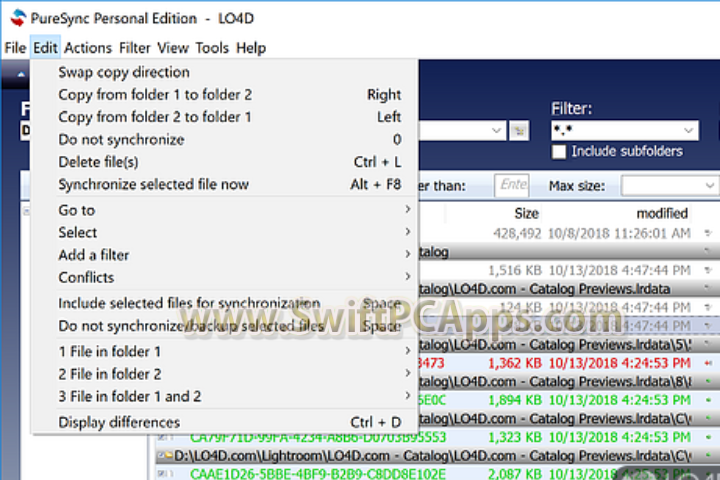The image size is (720, 480).
Task: Expand the Go to submenu
Action: 225,210
